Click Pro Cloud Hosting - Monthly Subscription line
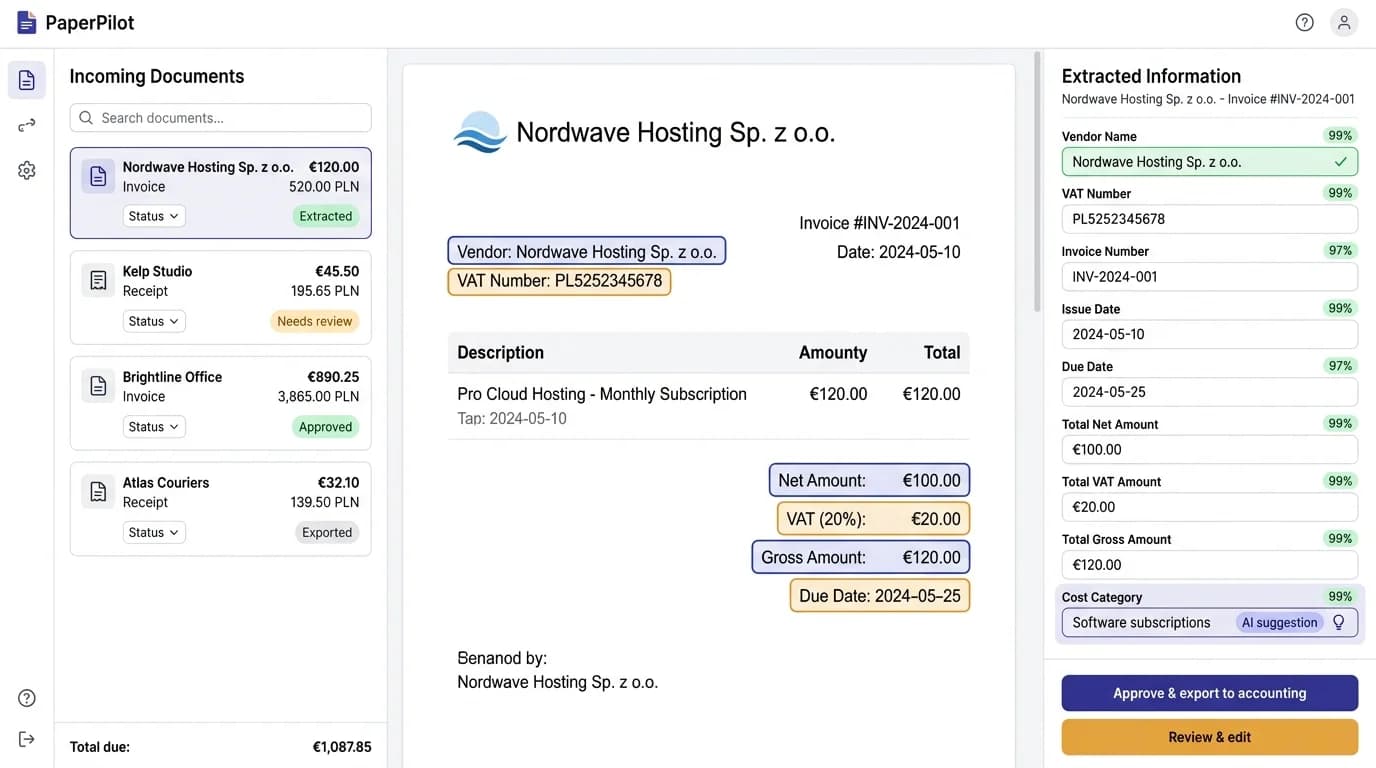1376x768 pixels. coord(602,394)
